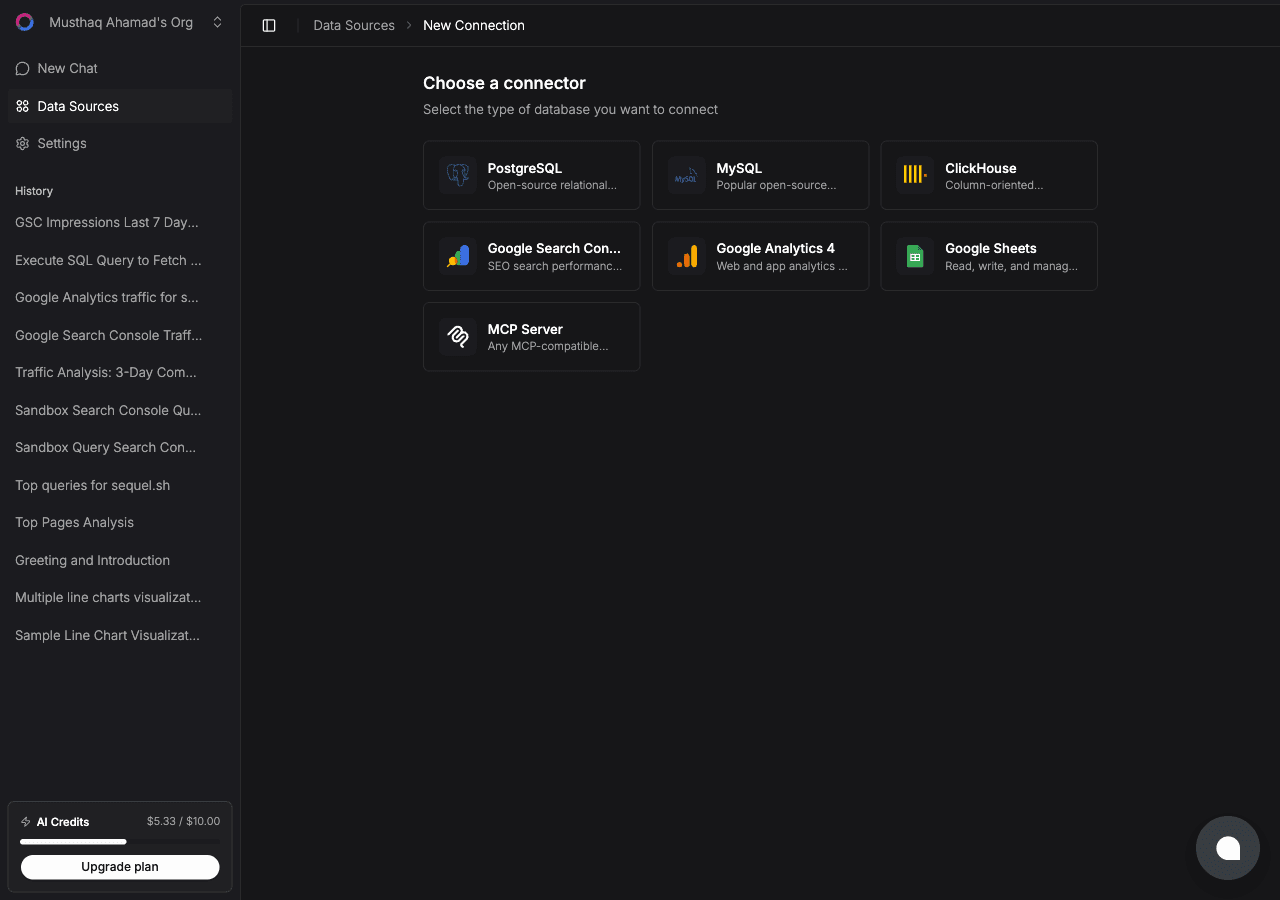Image resolution: width=1280 pixels, height=900 pixels.
Task: Select Google Search Console connector title
Action: (554, 248)
